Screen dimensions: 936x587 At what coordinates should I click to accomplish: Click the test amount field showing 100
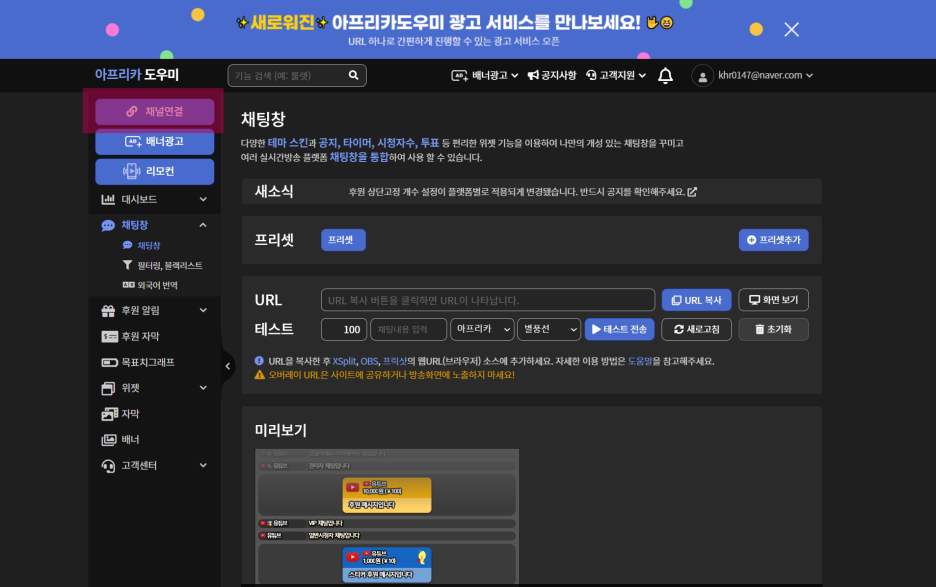point(344,330)
